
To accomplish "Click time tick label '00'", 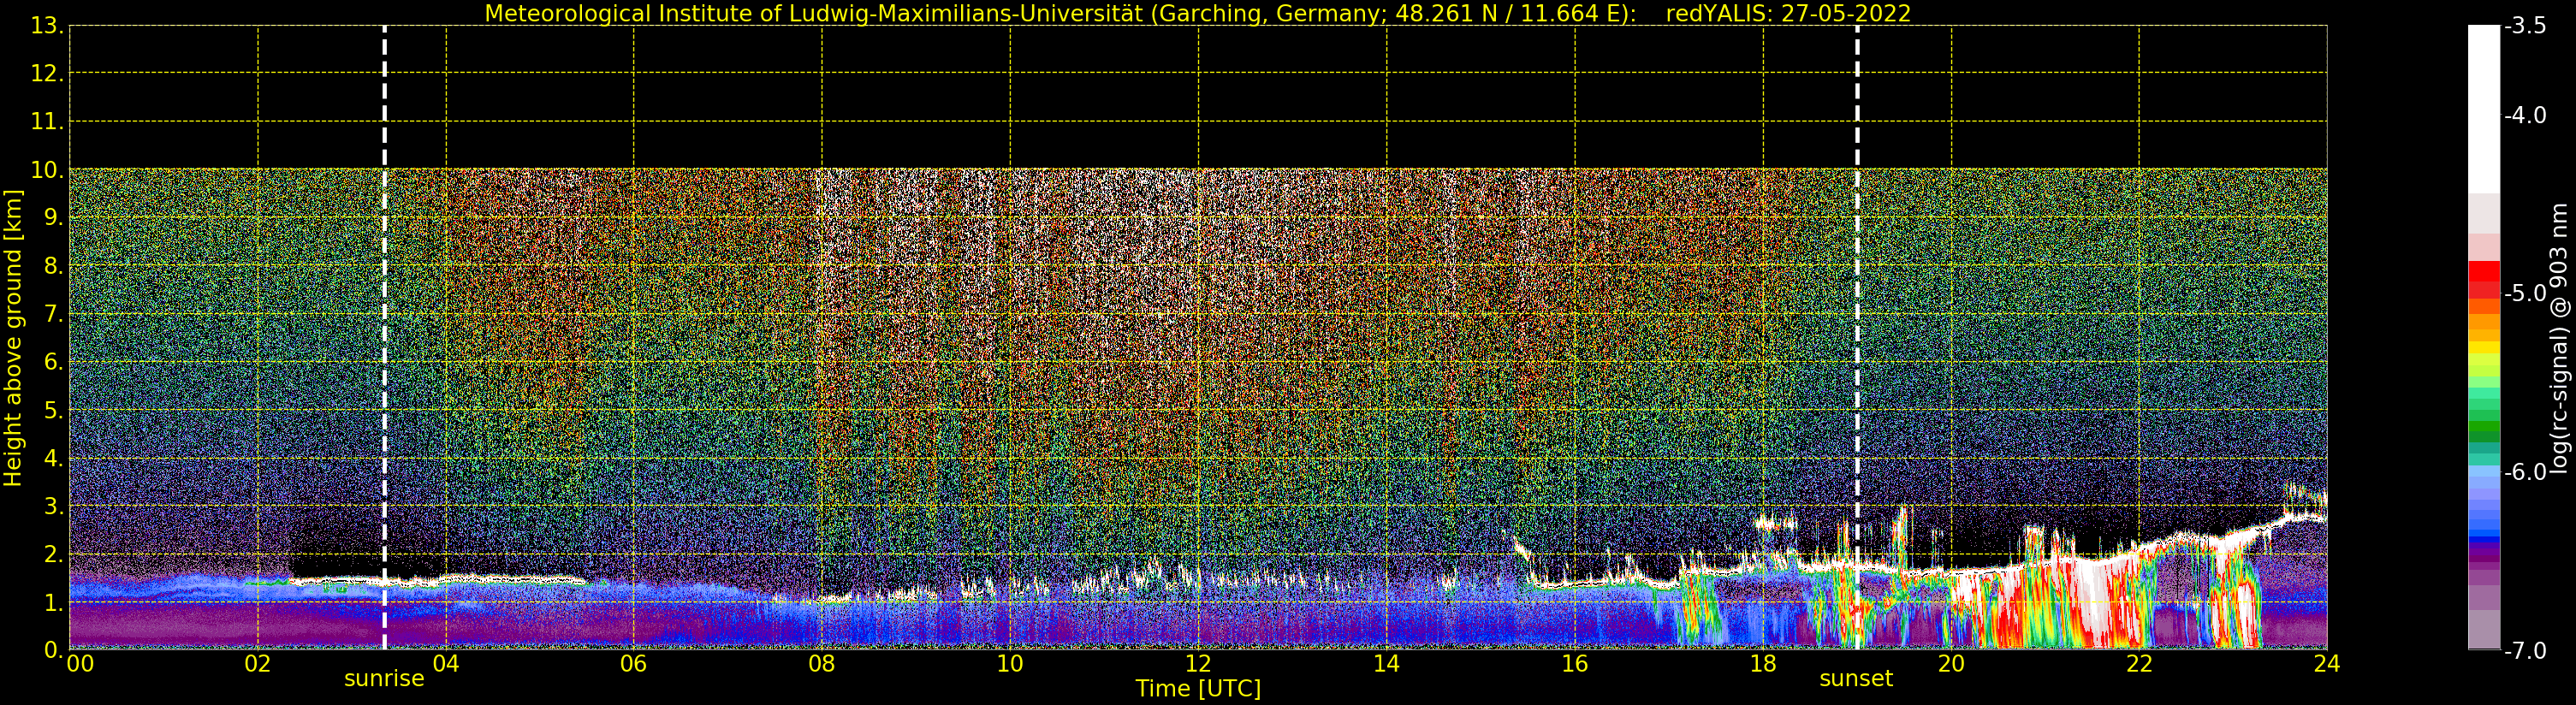I will click(80, 664).
